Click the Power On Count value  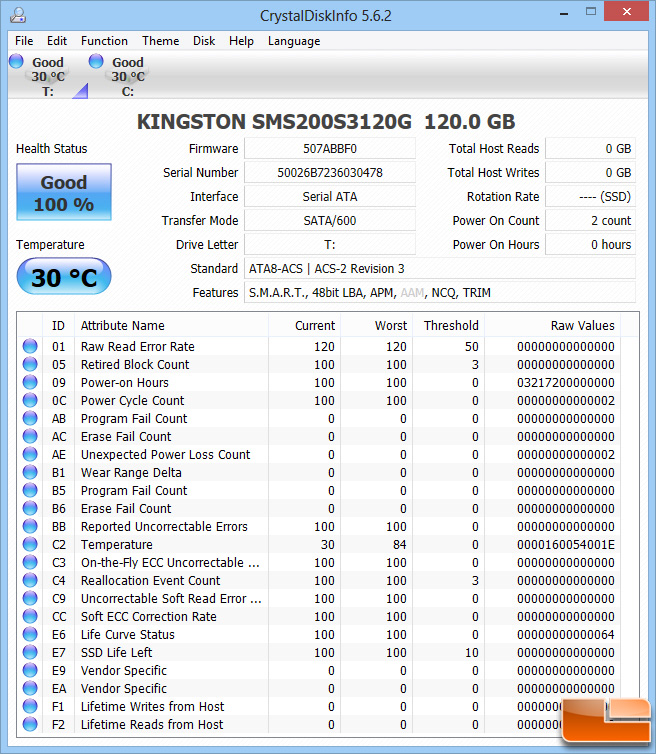tap(591, 221)
